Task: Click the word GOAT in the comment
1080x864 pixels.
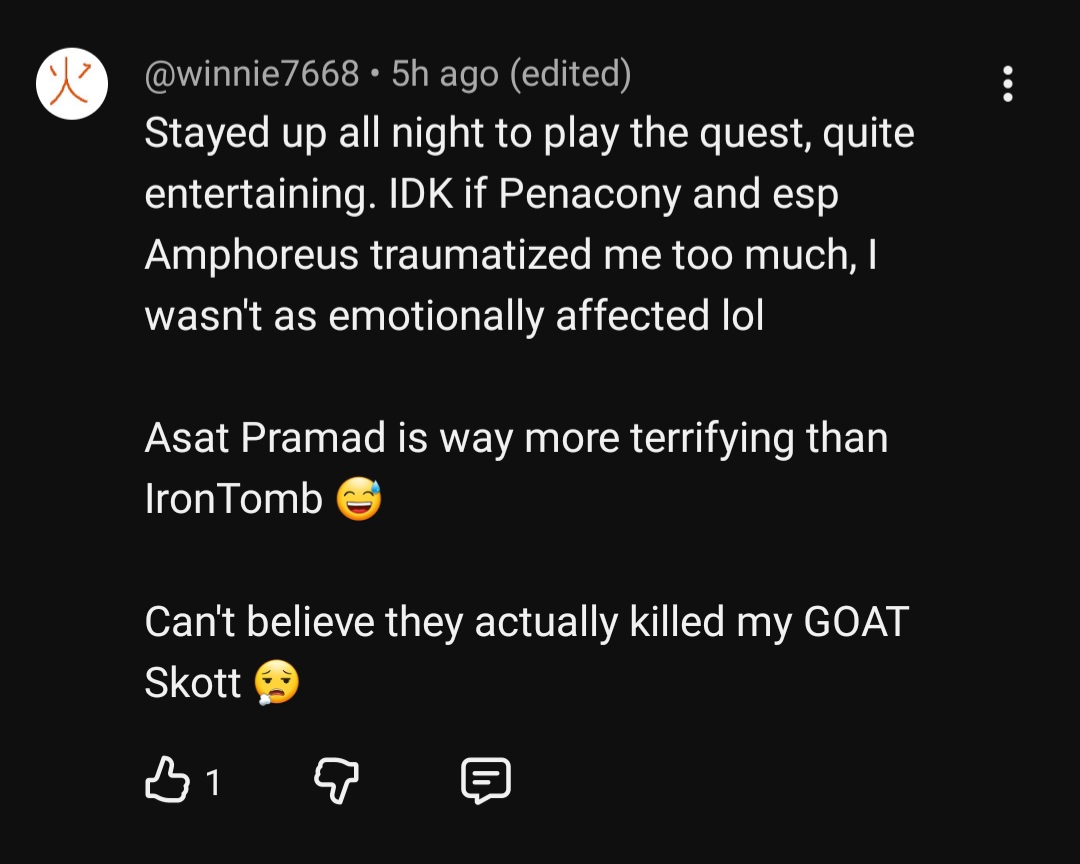Action: click(856, 621)
